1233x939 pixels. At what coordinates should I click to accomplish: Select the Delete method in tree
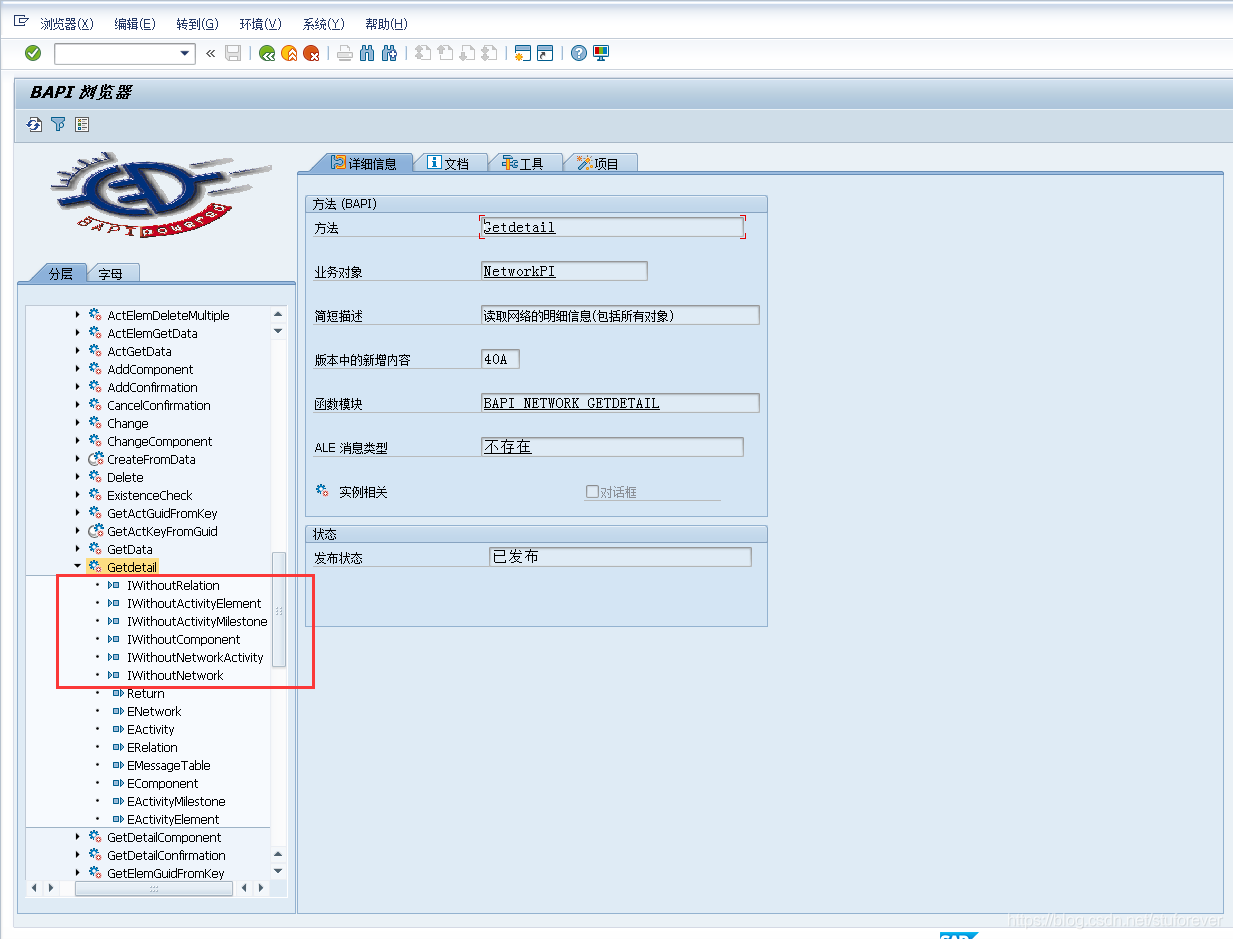pyautogui.click(x=125, y=477)
